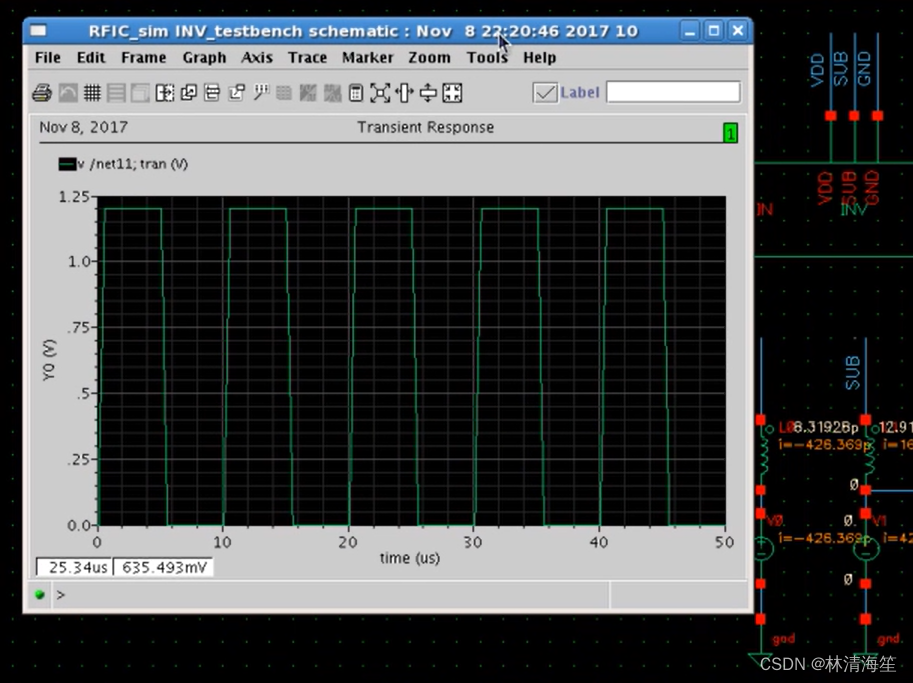Click the 635.493mV cursor readout
Image resolution: width=913 pixels, height=683 pixels.
point(164,567)
